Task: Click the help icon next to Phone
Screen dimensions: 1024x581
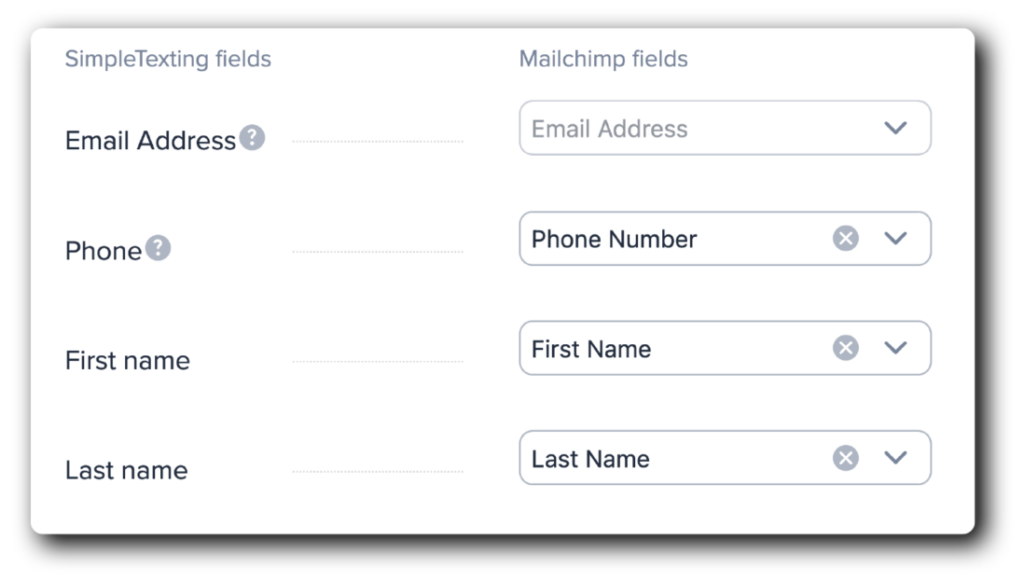Action: pyautogui.click(x=158, y=246)
